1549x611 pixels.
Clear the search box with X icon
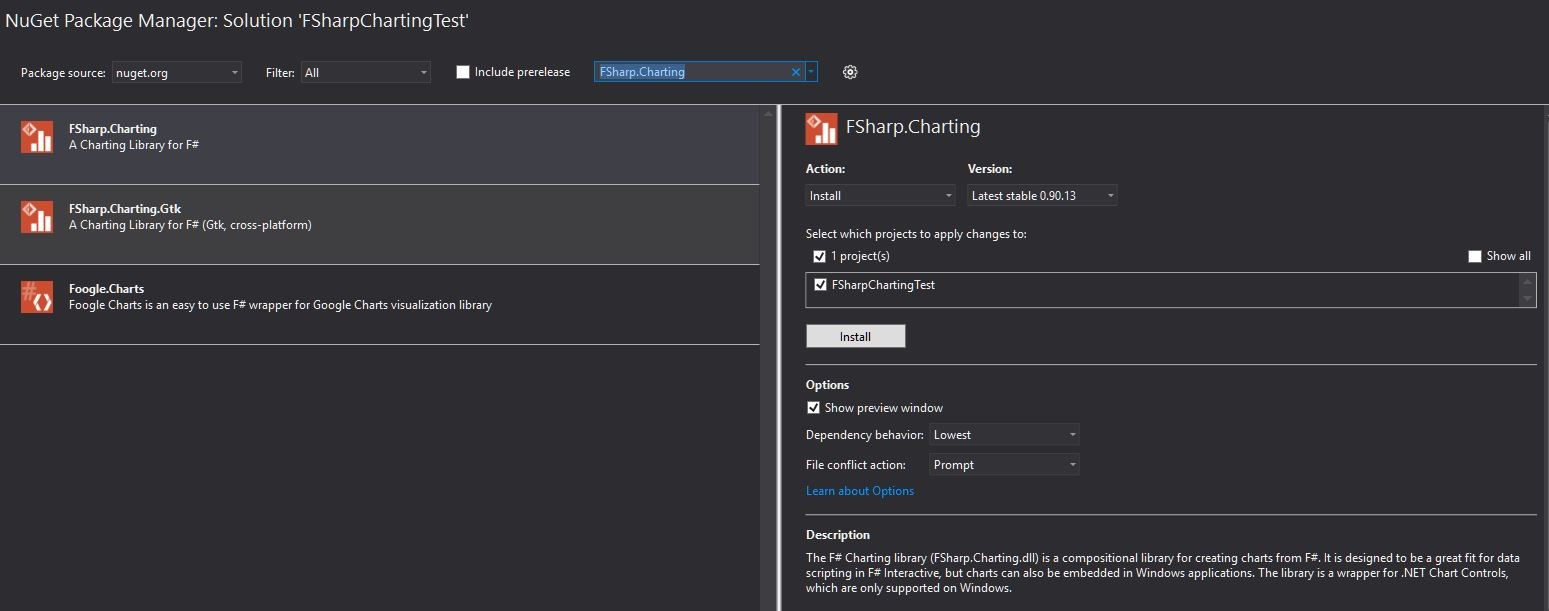pyautogui.click(x=796, y=72)
